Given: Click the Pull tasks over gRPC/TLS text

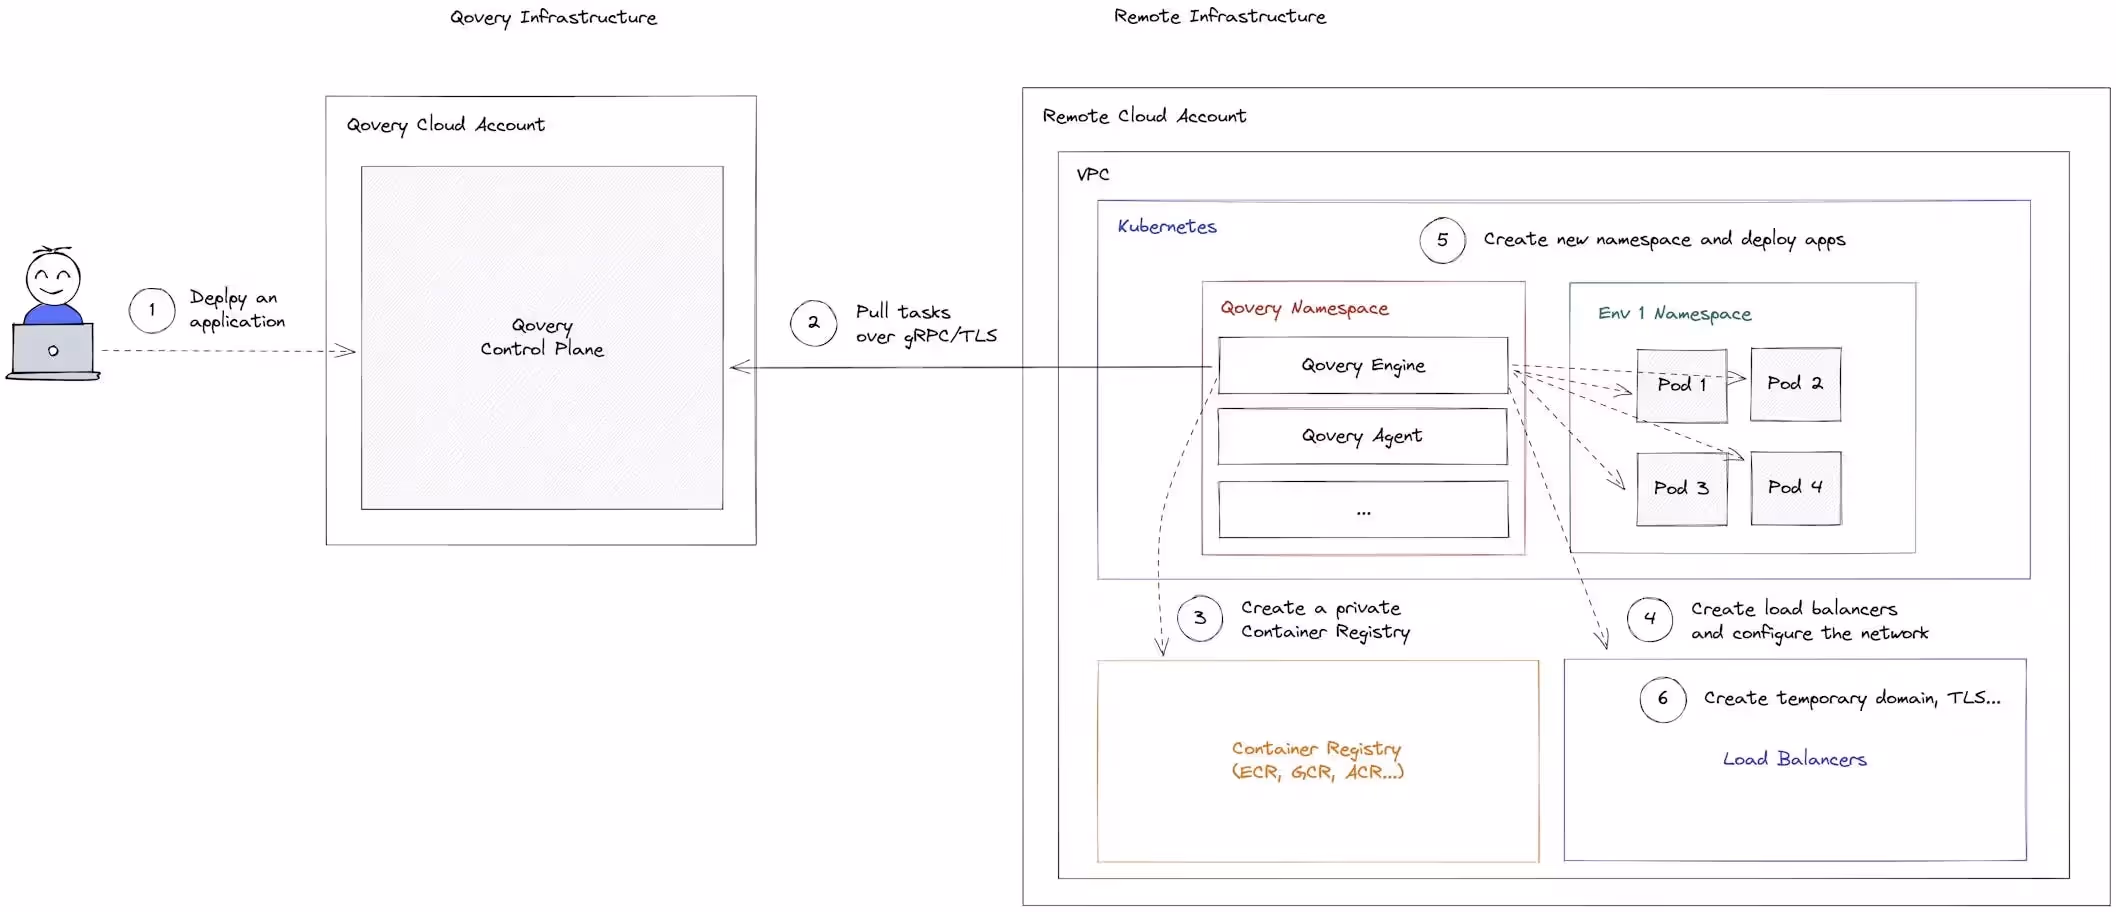Looking at the screenshot, I should click(926, 324).
